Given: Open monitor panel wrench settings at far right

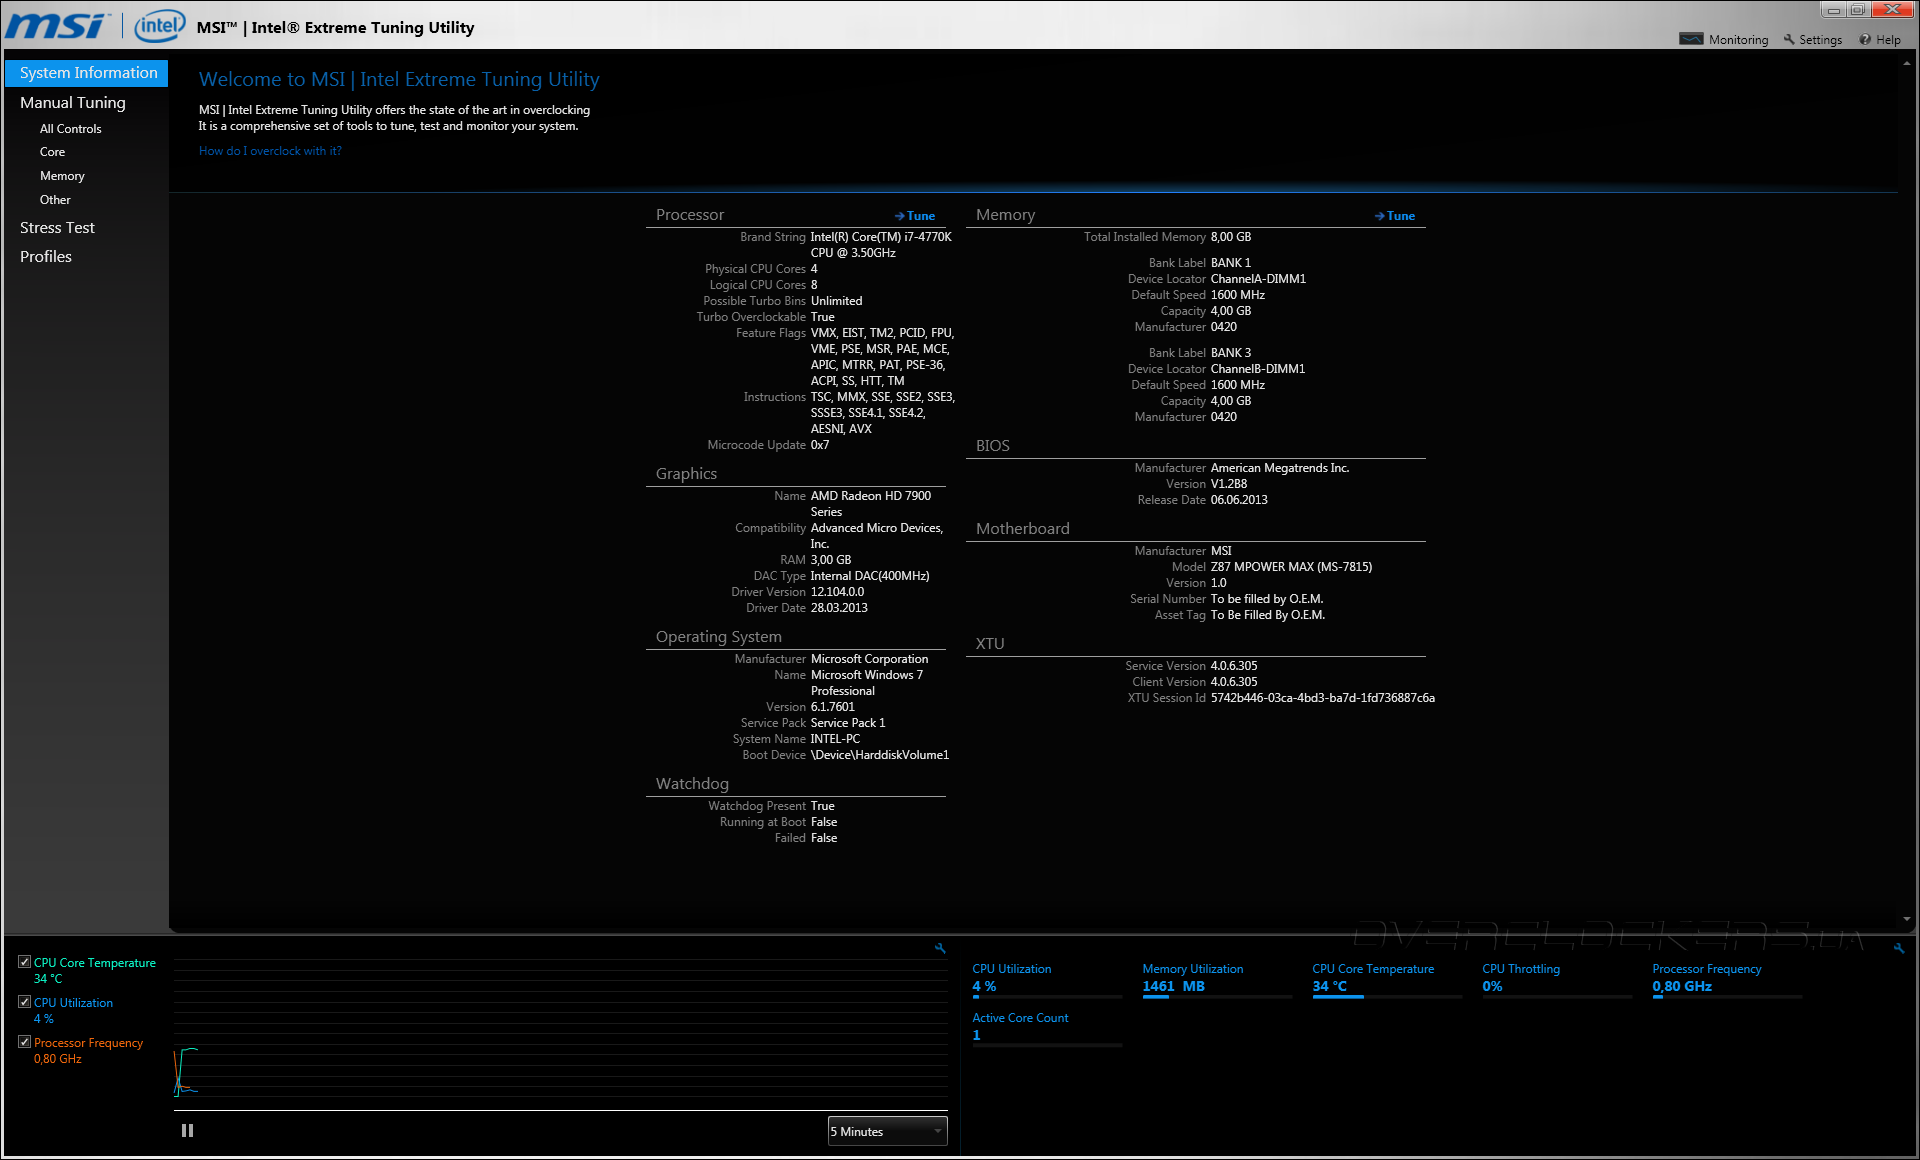Looking at the screenshot, I should coord(1898,948).
